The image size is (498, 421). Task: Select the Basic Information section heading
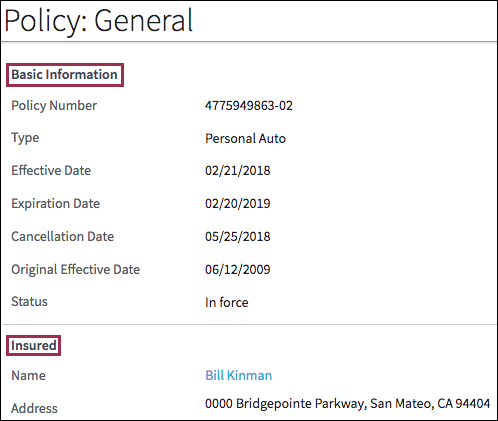pos(65,75)
